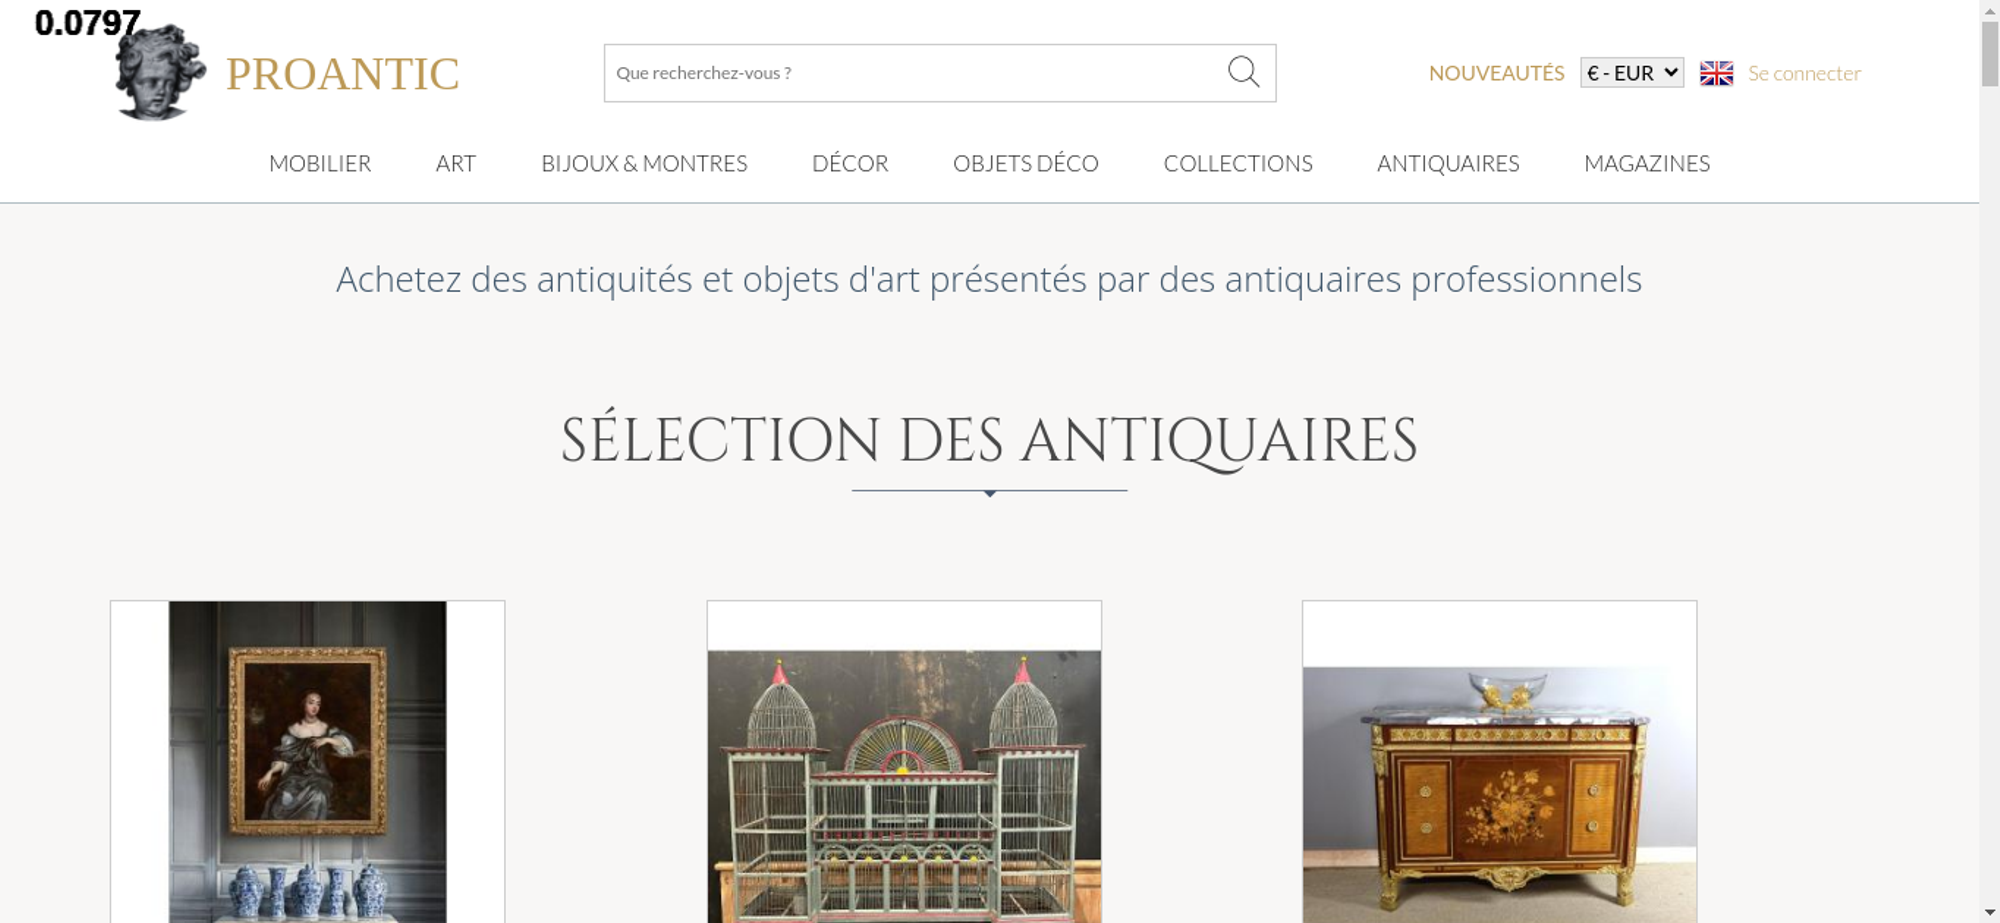The image size is (2000, 923).
Task: Click the PROANTIC brand name text
Action: [x=342, y=74]
